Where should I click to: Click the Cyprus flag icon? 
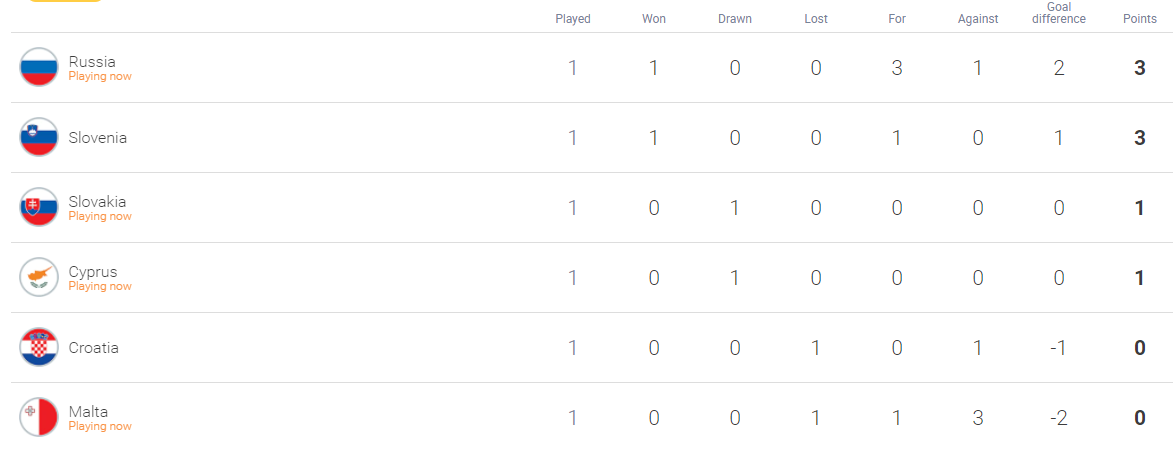39,277
